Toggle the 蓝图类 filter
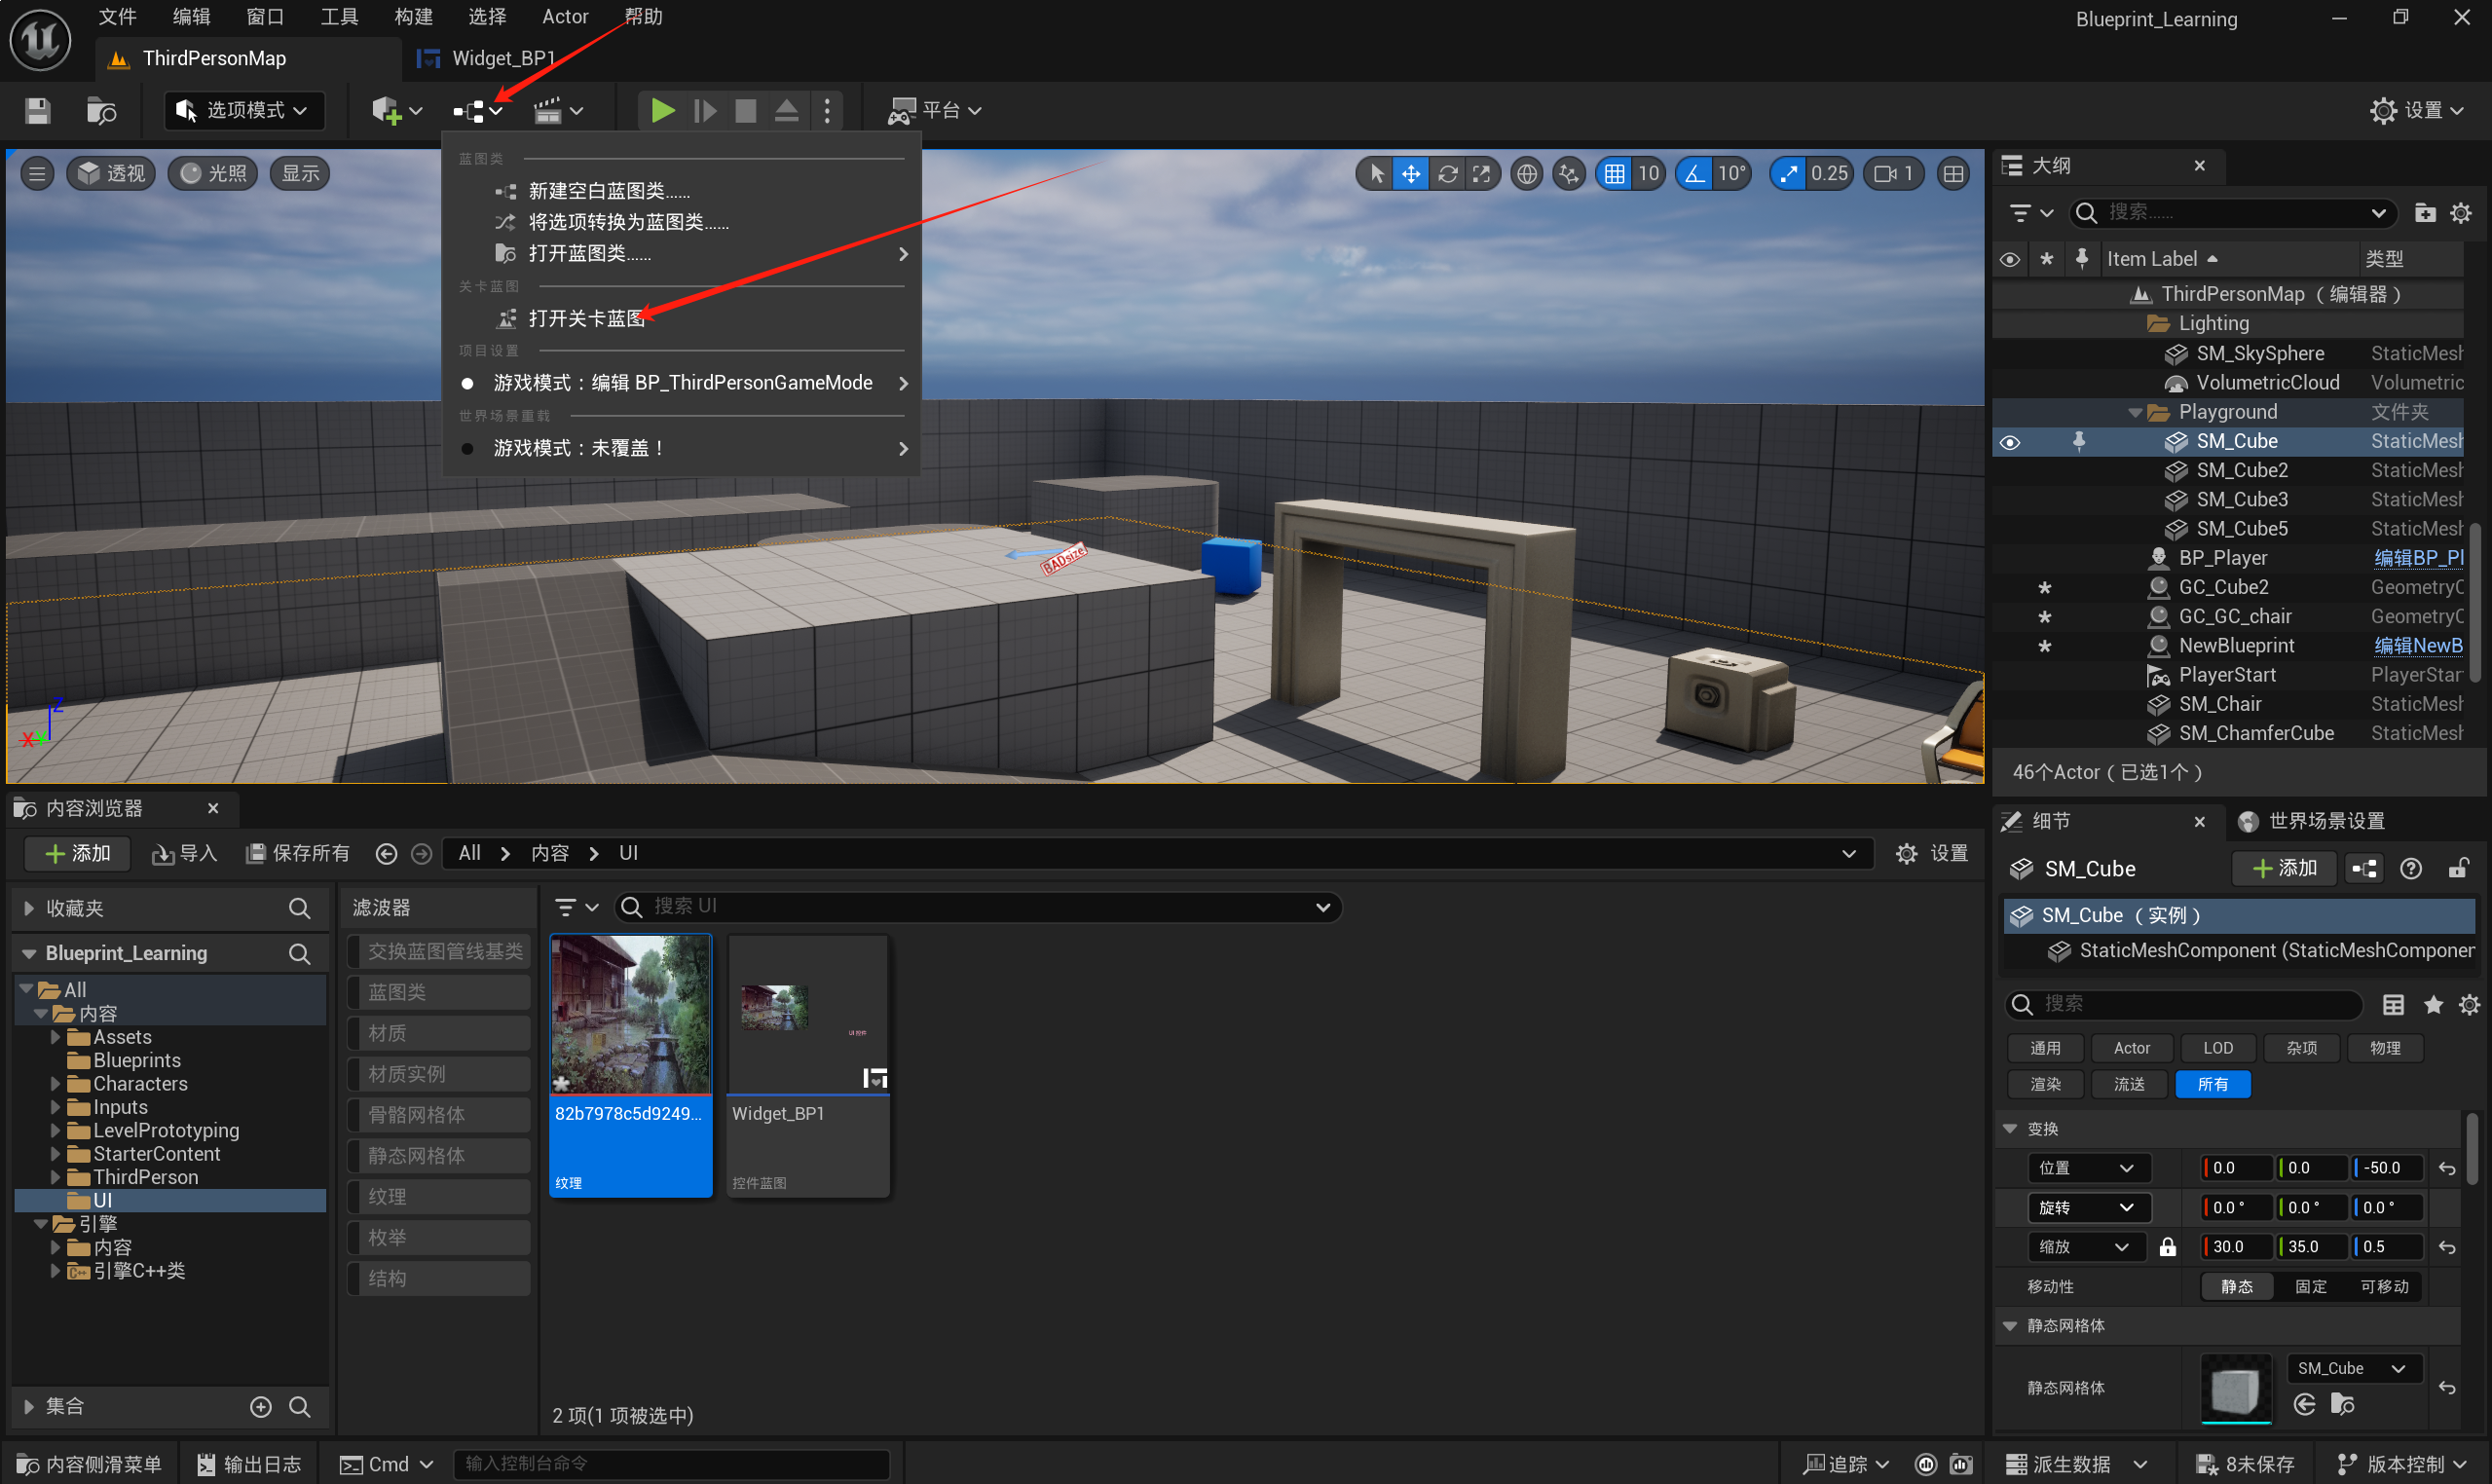Image resolution: width=2492 pixels, height=1484 pixels. pos(439,993)
